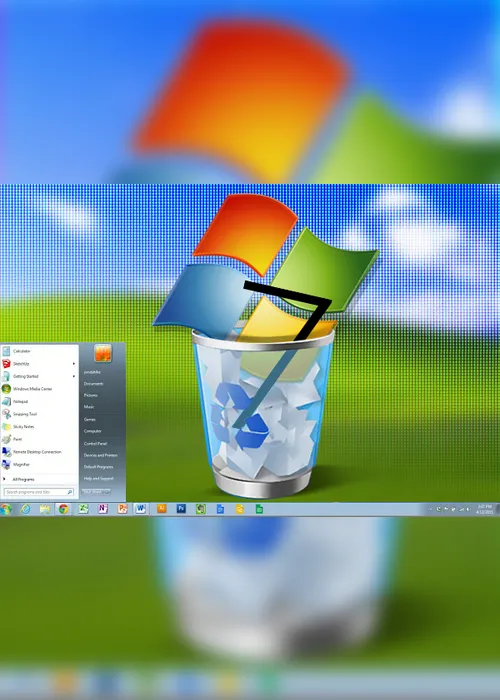Viewport: 500px width, 700px height.
Task: Open yellow Google Slides taskbar icon
Action: point(240,509)
